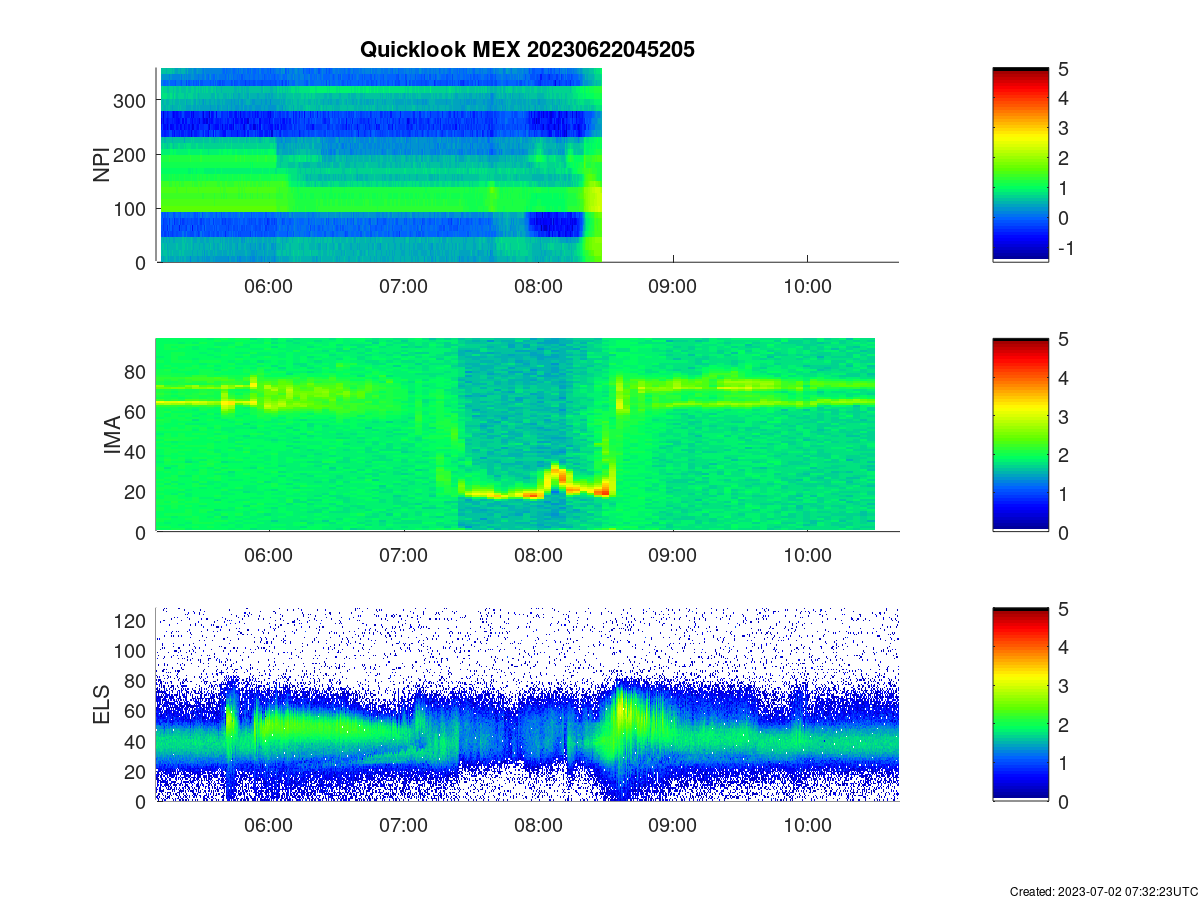This screenshot has height=900, width=1200.
Task: Click the 08:00 tick under IMA panel
Action: 538,556
